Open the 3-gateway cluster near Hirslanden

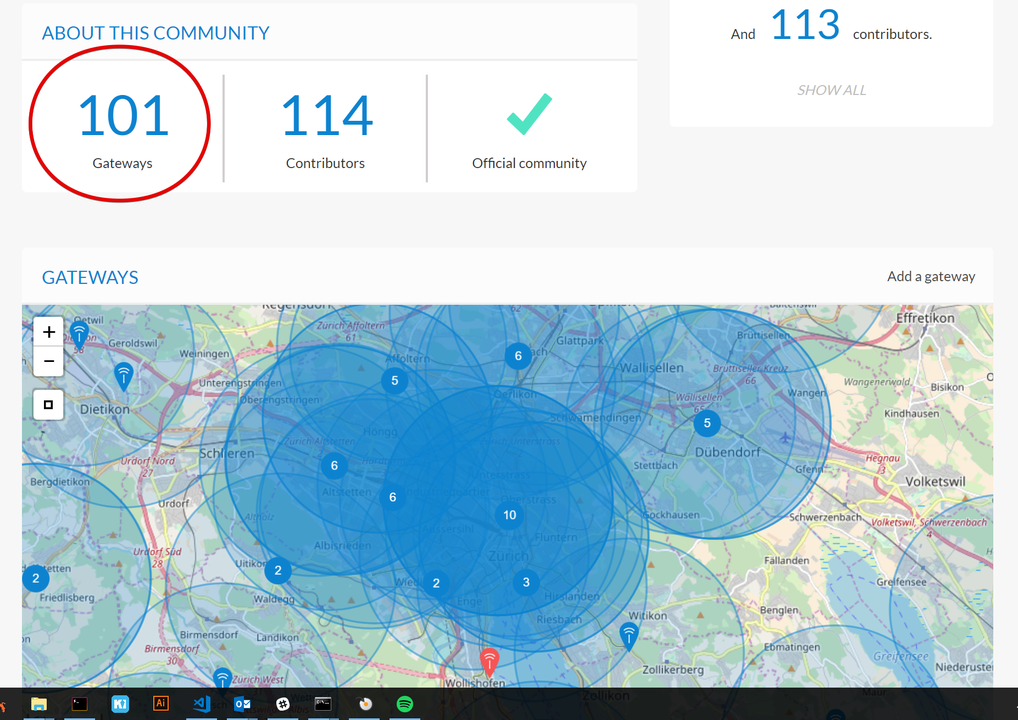point(526,582)
